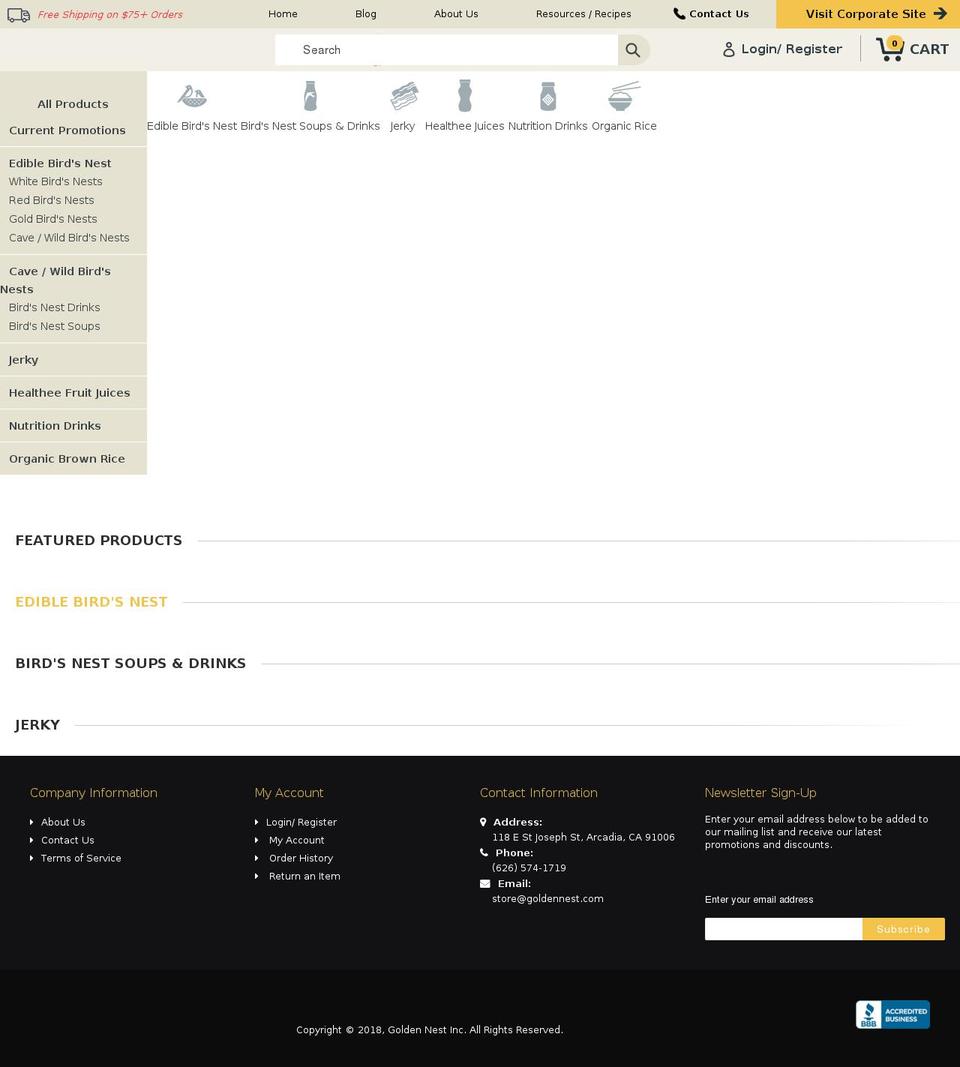Open the Blog menu item
960x1067 pixels.
[365, 14]
